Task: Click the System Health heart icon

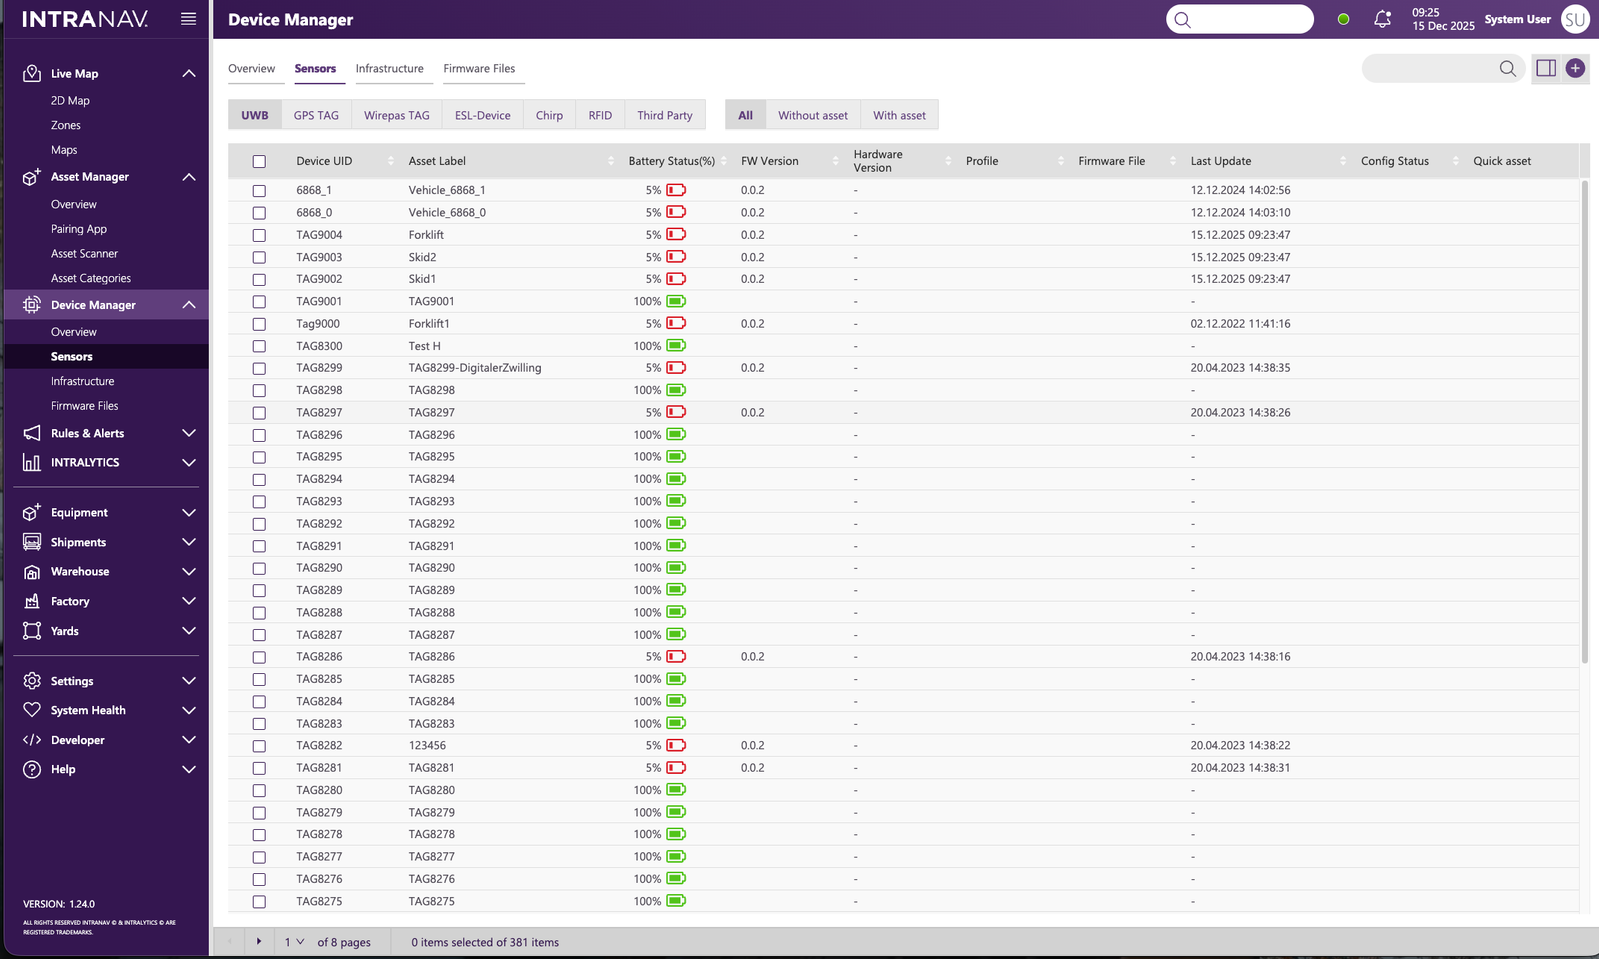Action: pyautogui.click(x=32, y=710)
